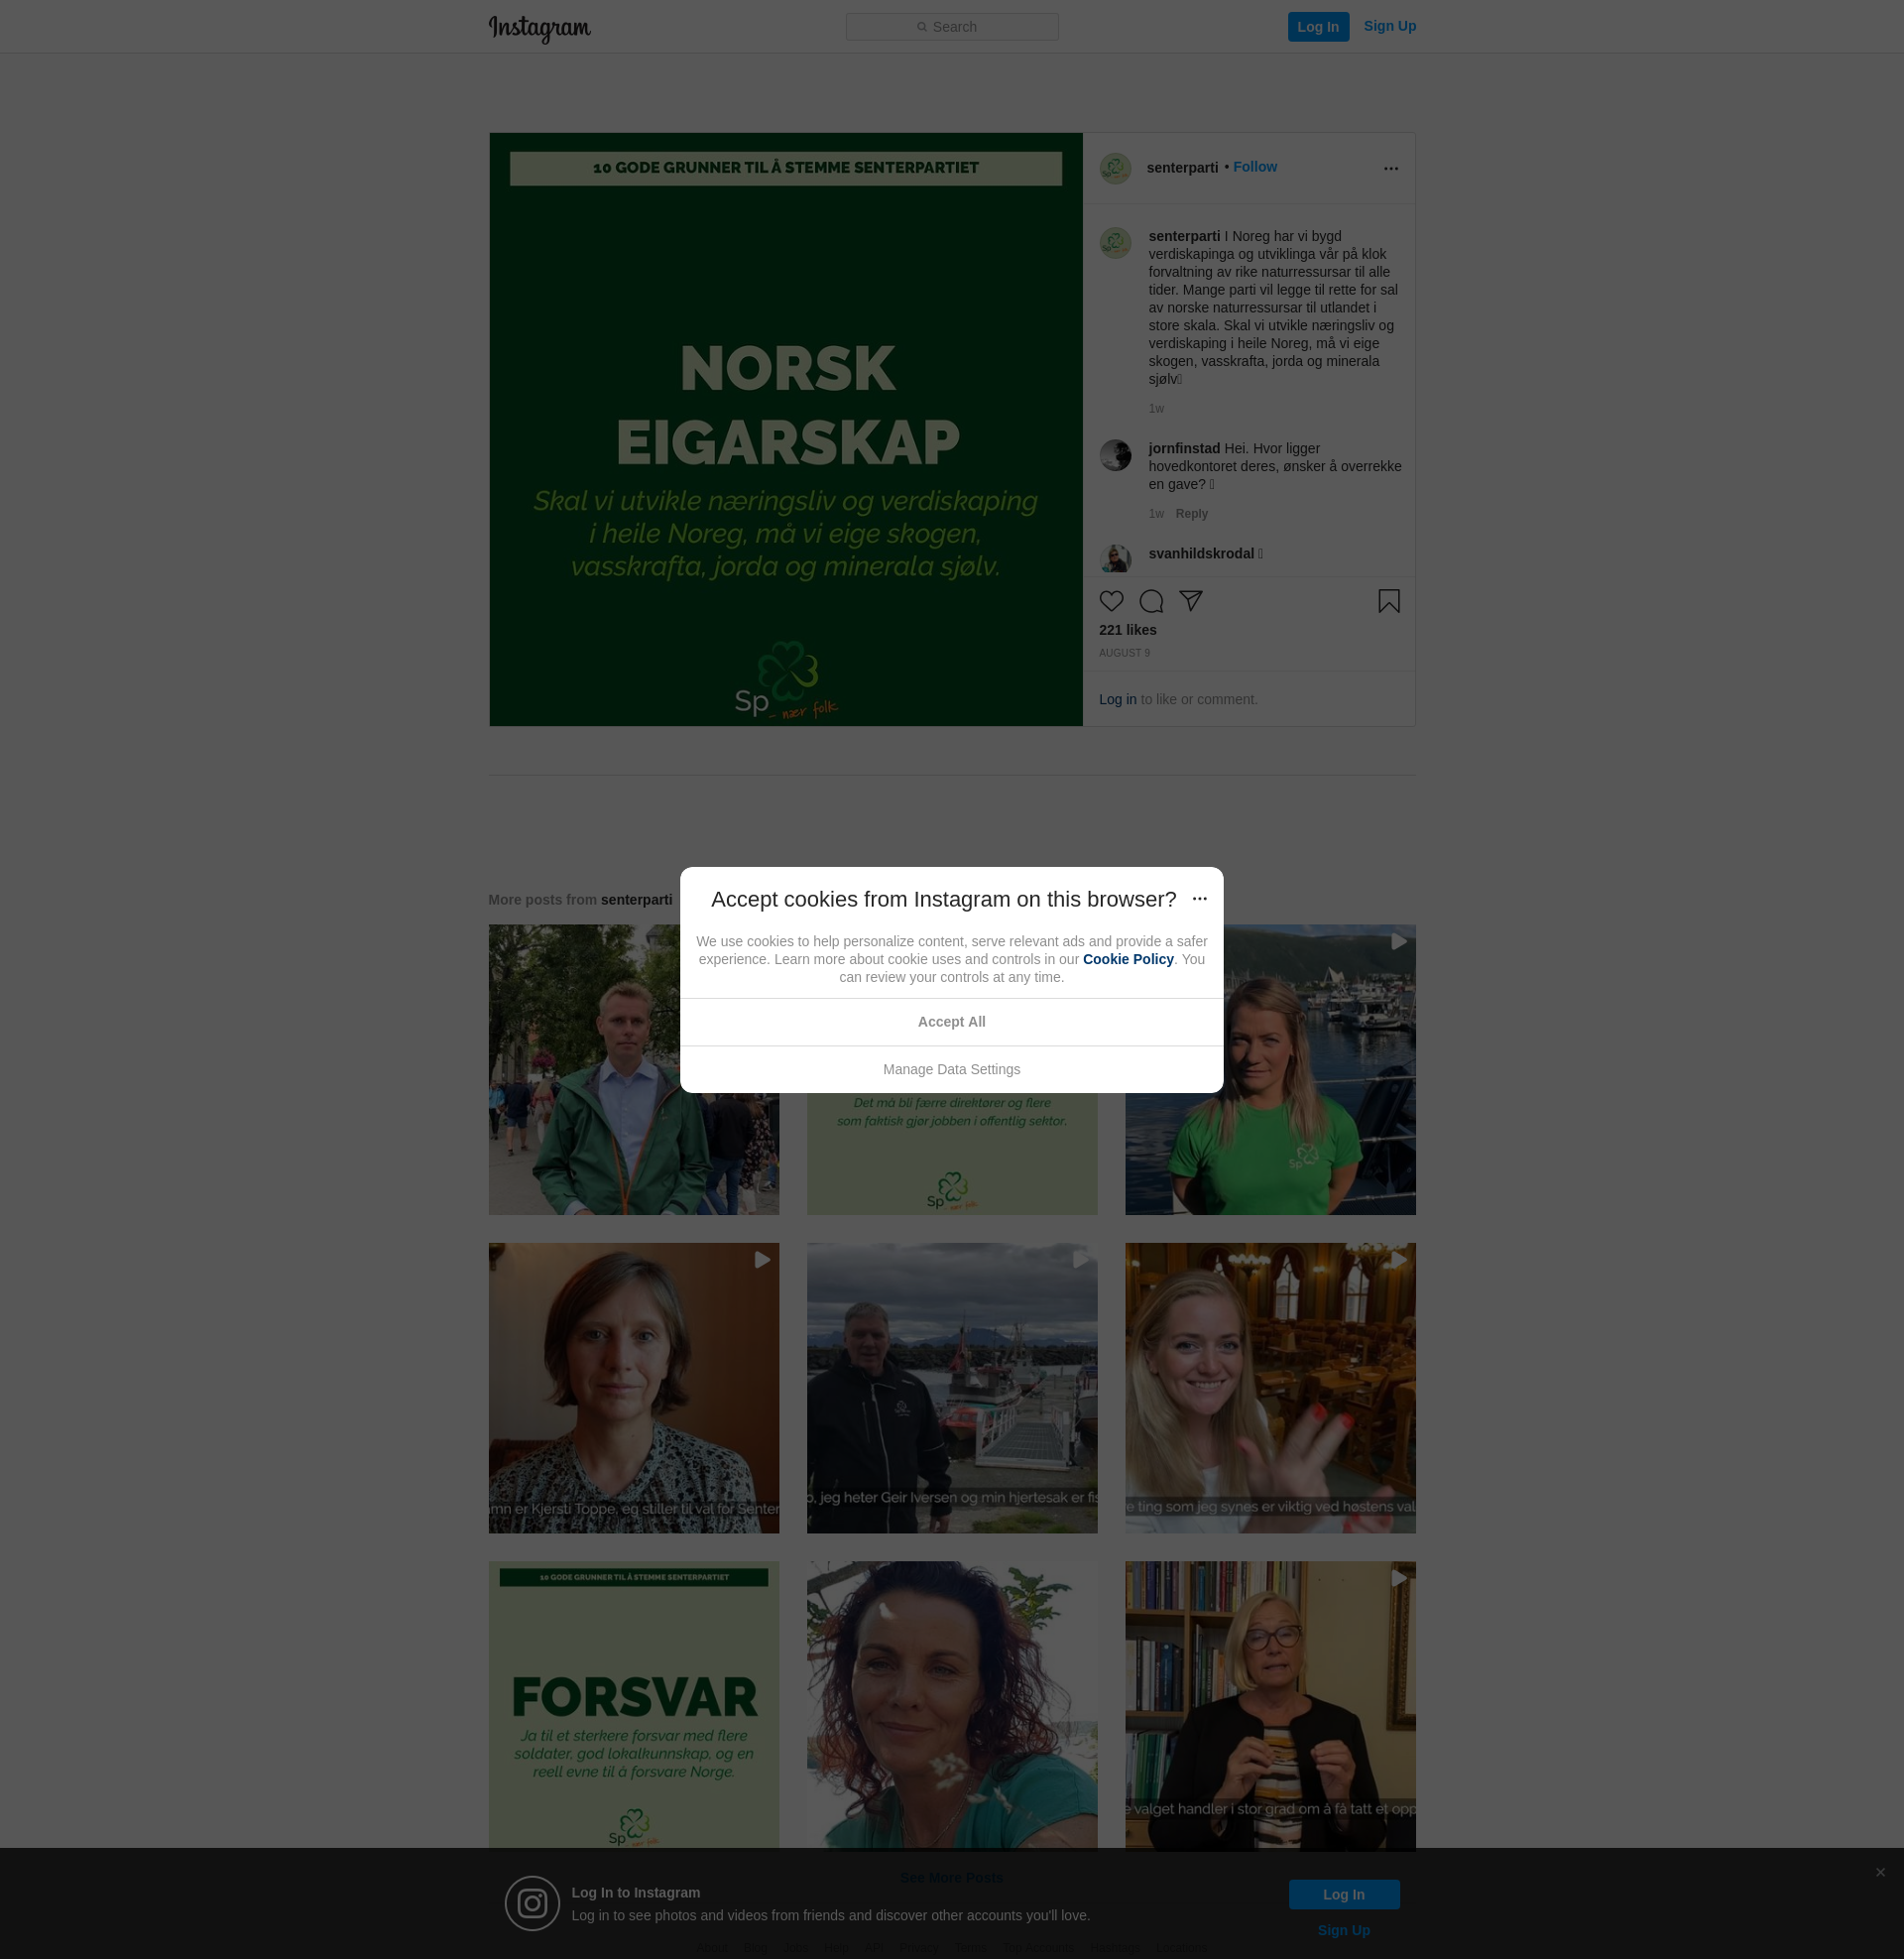Open cookie dialog three-dot options
This screenshot has height=1959, width=1904.
tap(1199, 899)
